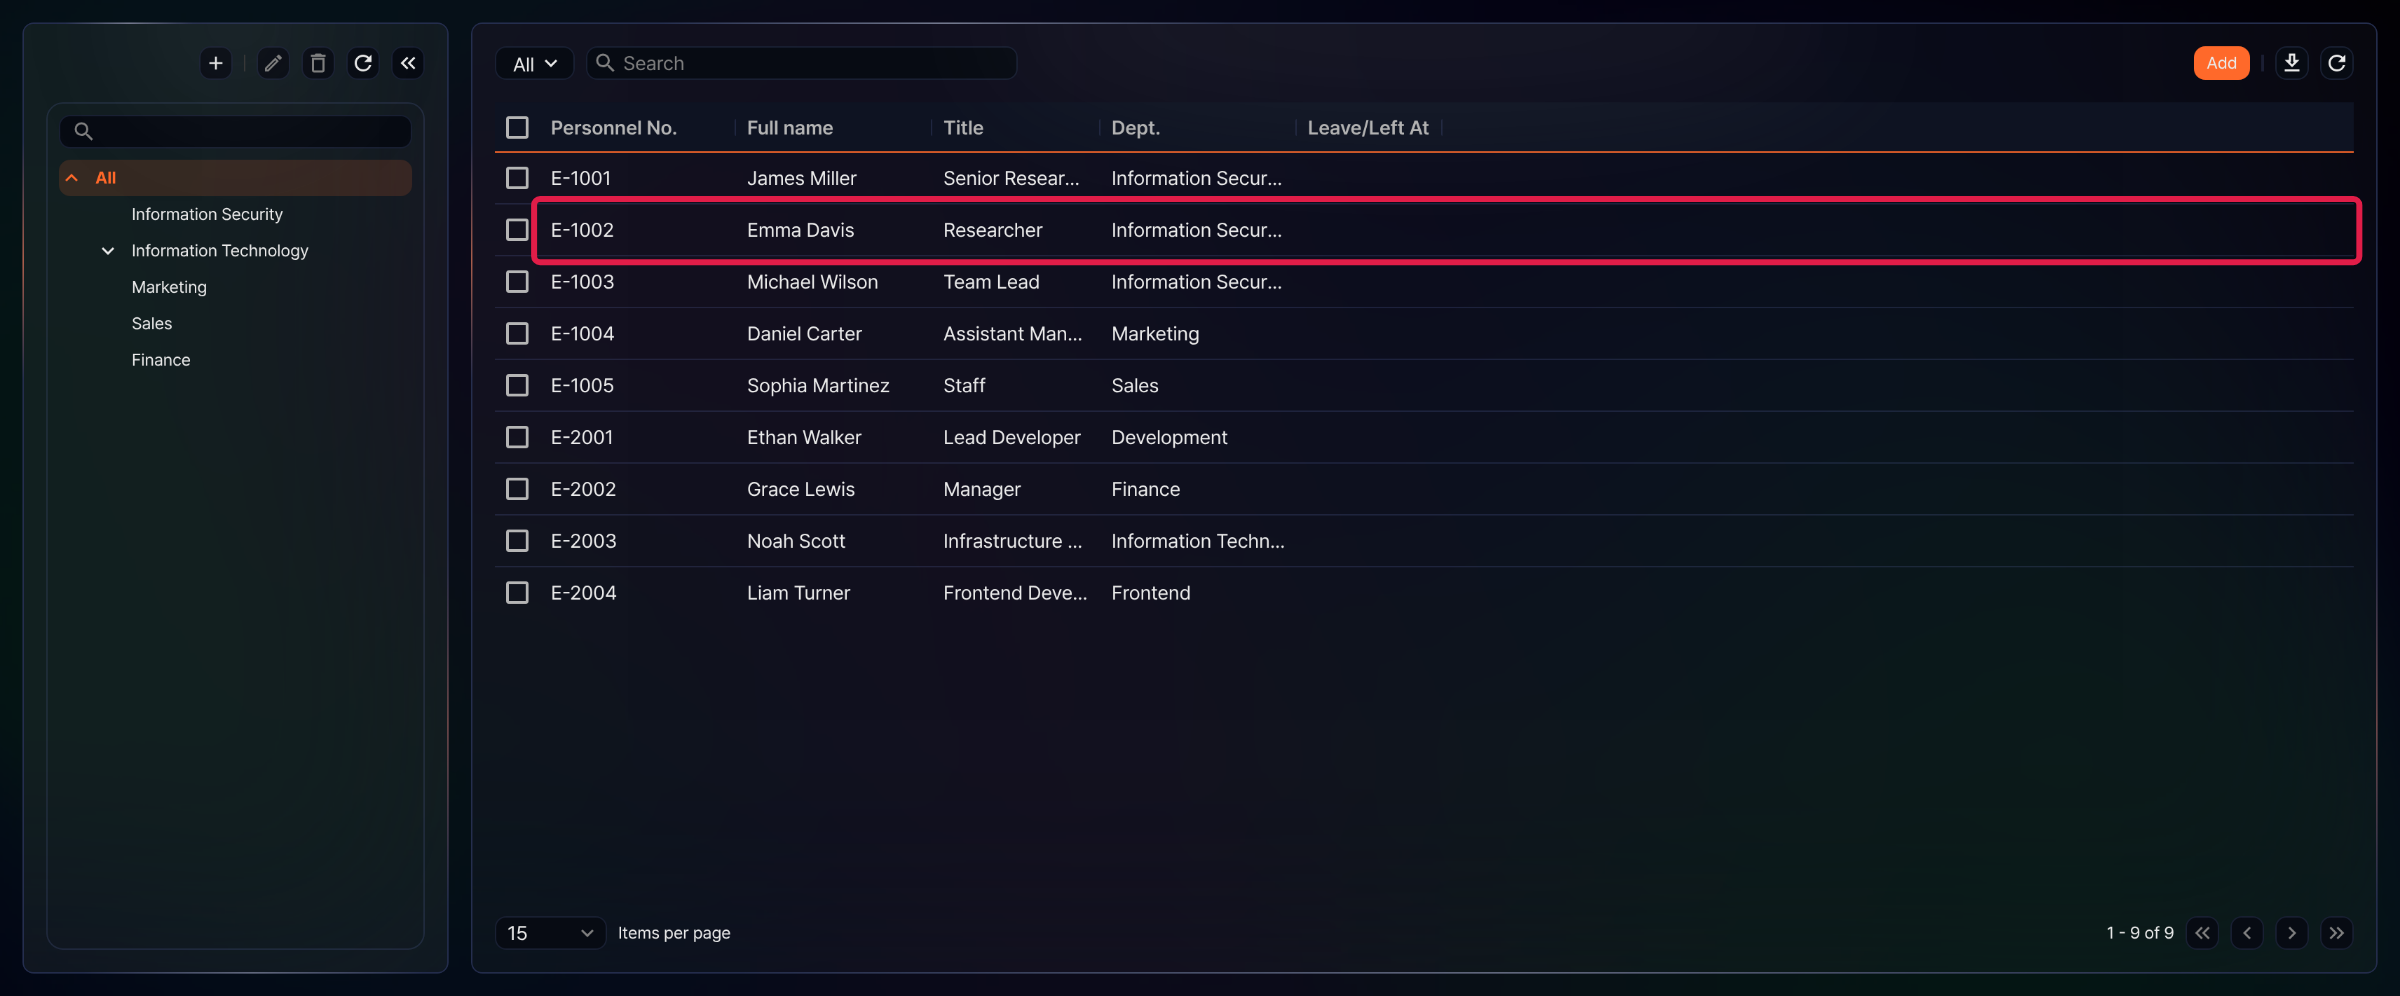Click the orange Add button

pyautogui.click(x=2221, y=63)
